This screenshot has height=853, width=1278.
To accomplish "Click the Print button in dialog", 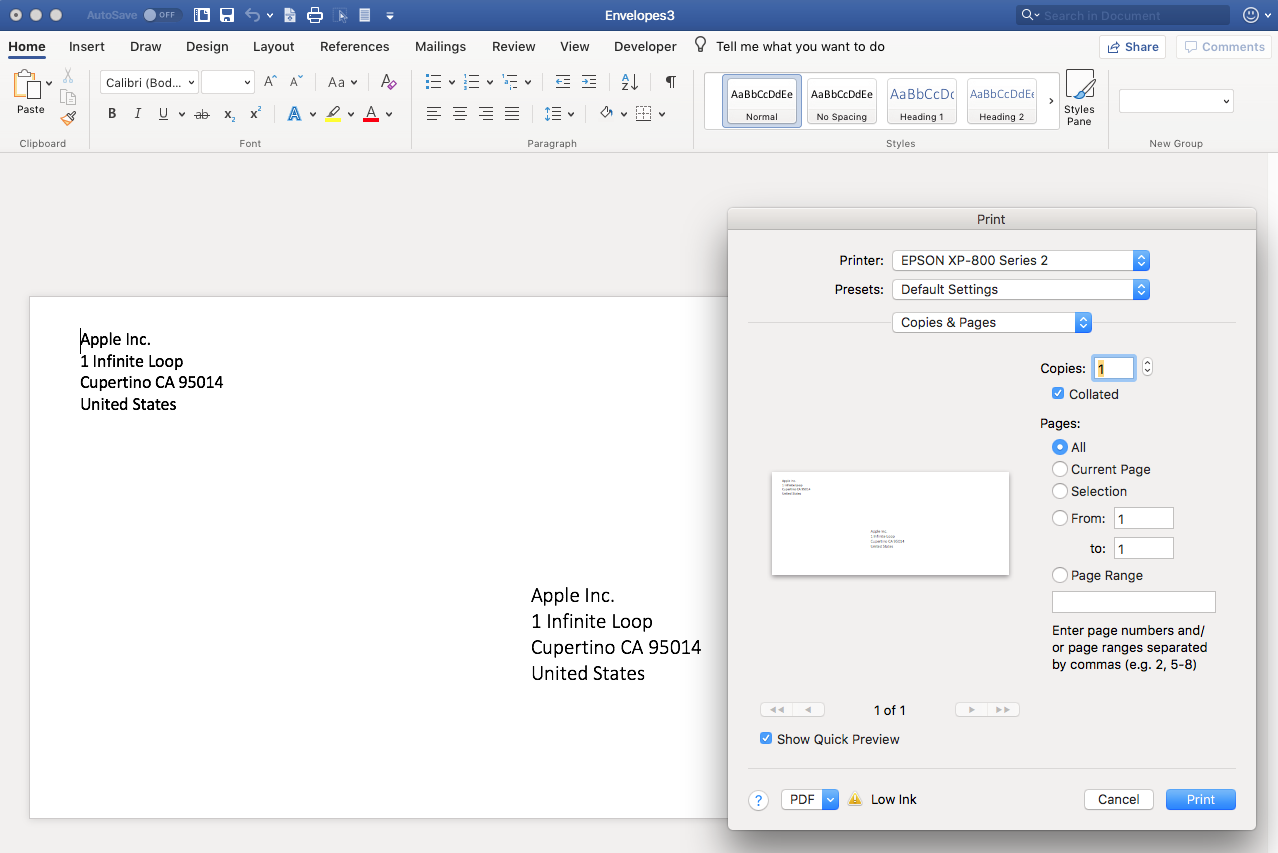I will (1201, 799).
